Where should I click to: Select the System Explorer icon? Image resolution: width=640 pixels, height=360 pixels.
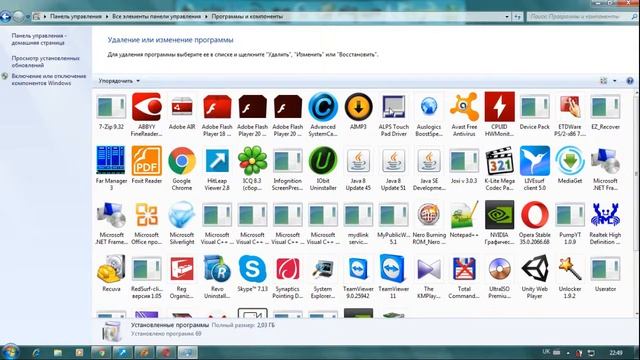(x=323, y=269)
